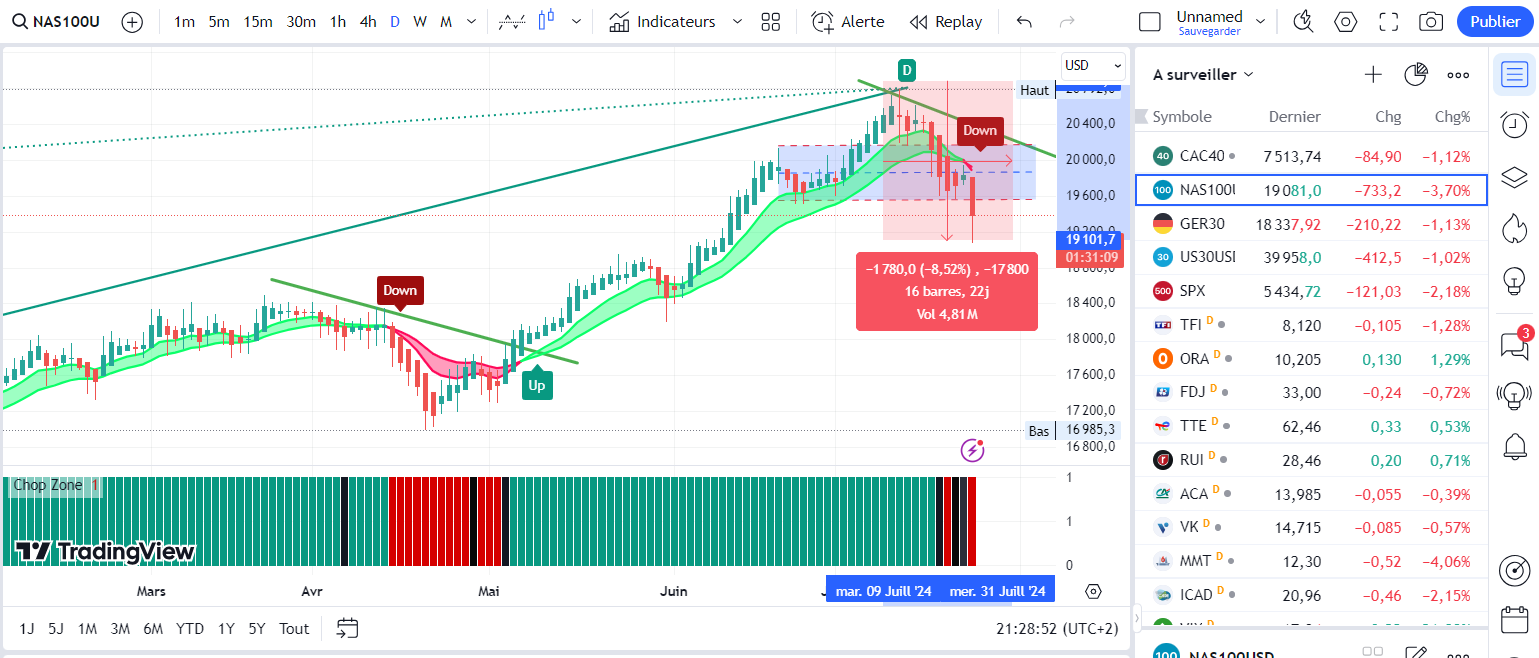Open chart settings hexagon icon in top bar
This screenshot has height=658, width=1539.
click(x=1345, y=22)
